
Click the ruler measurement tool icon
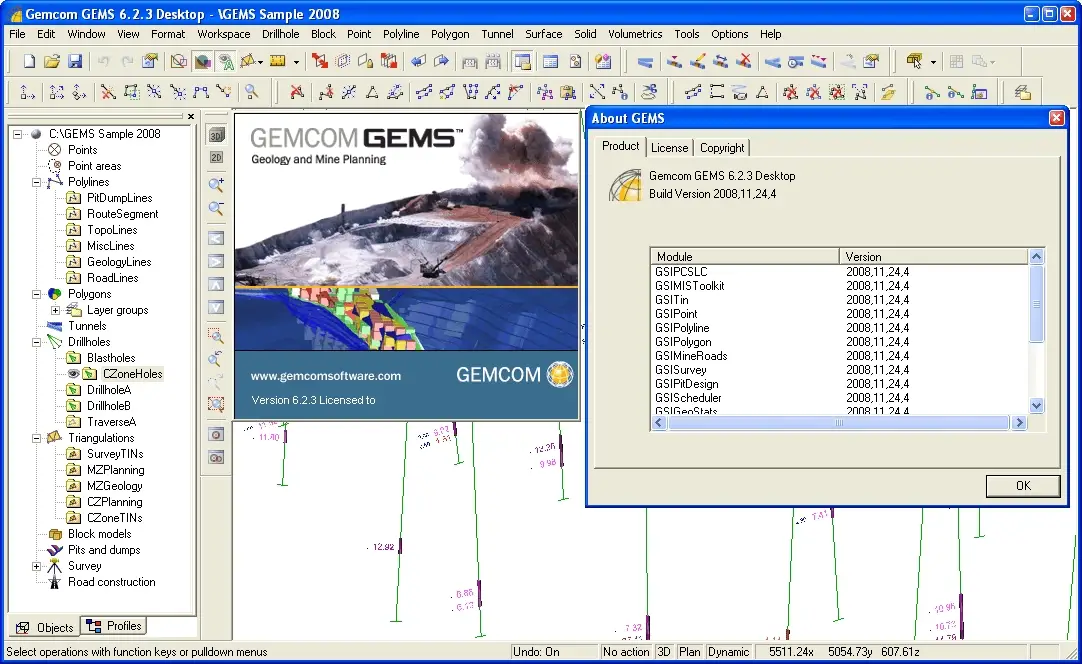(277, 62)
